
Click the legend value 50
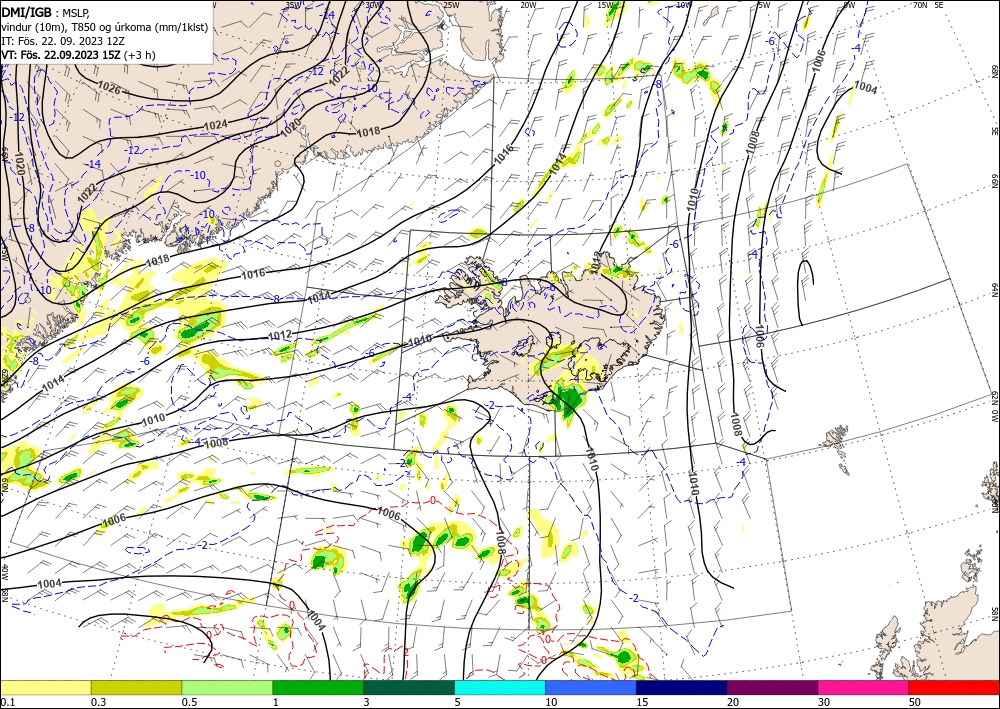point(915,702)
